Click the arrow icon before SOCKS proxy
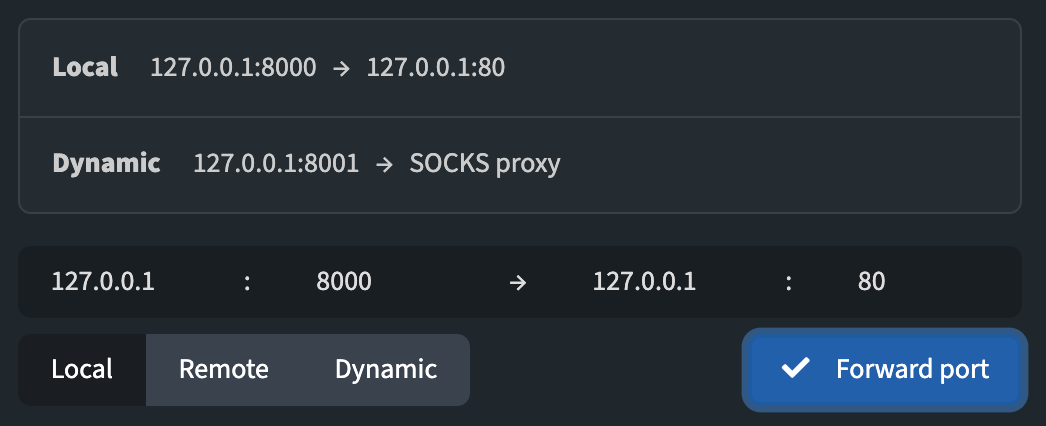This screenshot has width=1046, height=426. (384, 164)
